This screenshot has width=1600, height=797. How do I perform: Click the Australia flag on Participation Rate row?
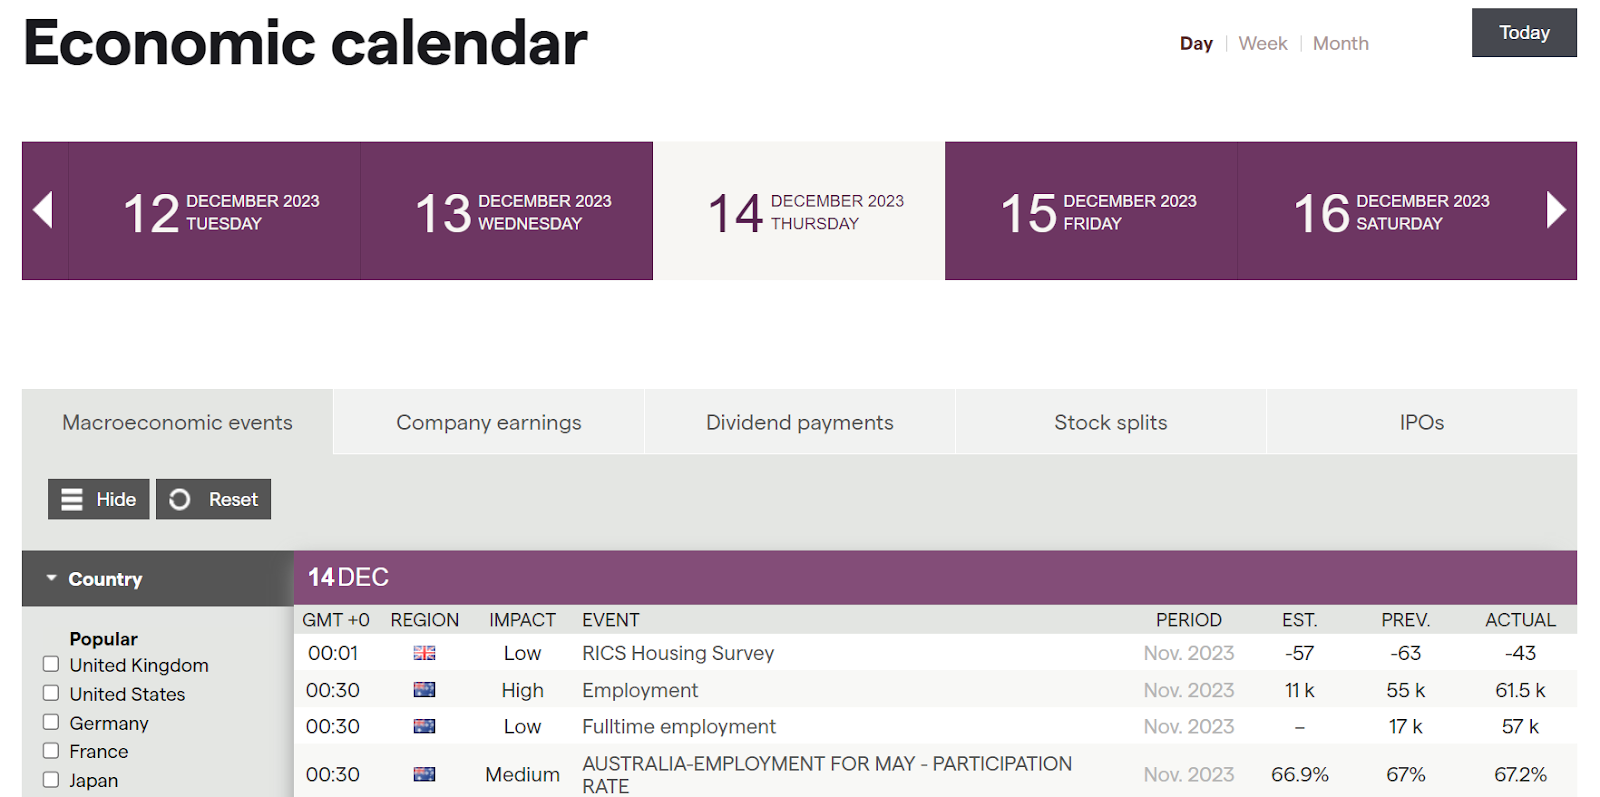point(425,774)
